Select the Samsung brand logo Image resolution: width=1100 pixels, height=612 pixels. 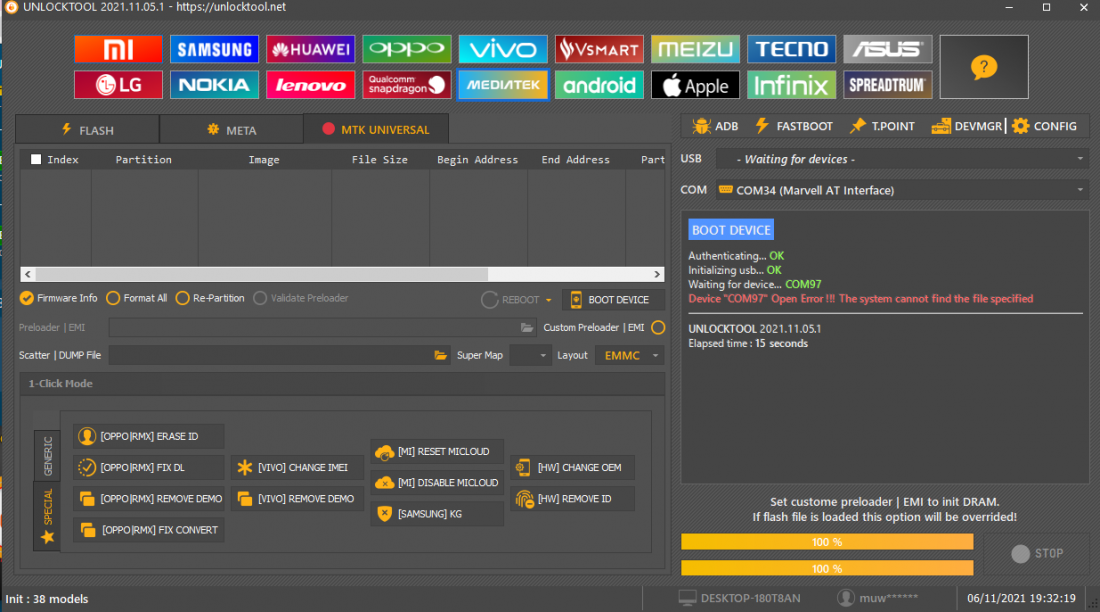click(x=214, y=49)
